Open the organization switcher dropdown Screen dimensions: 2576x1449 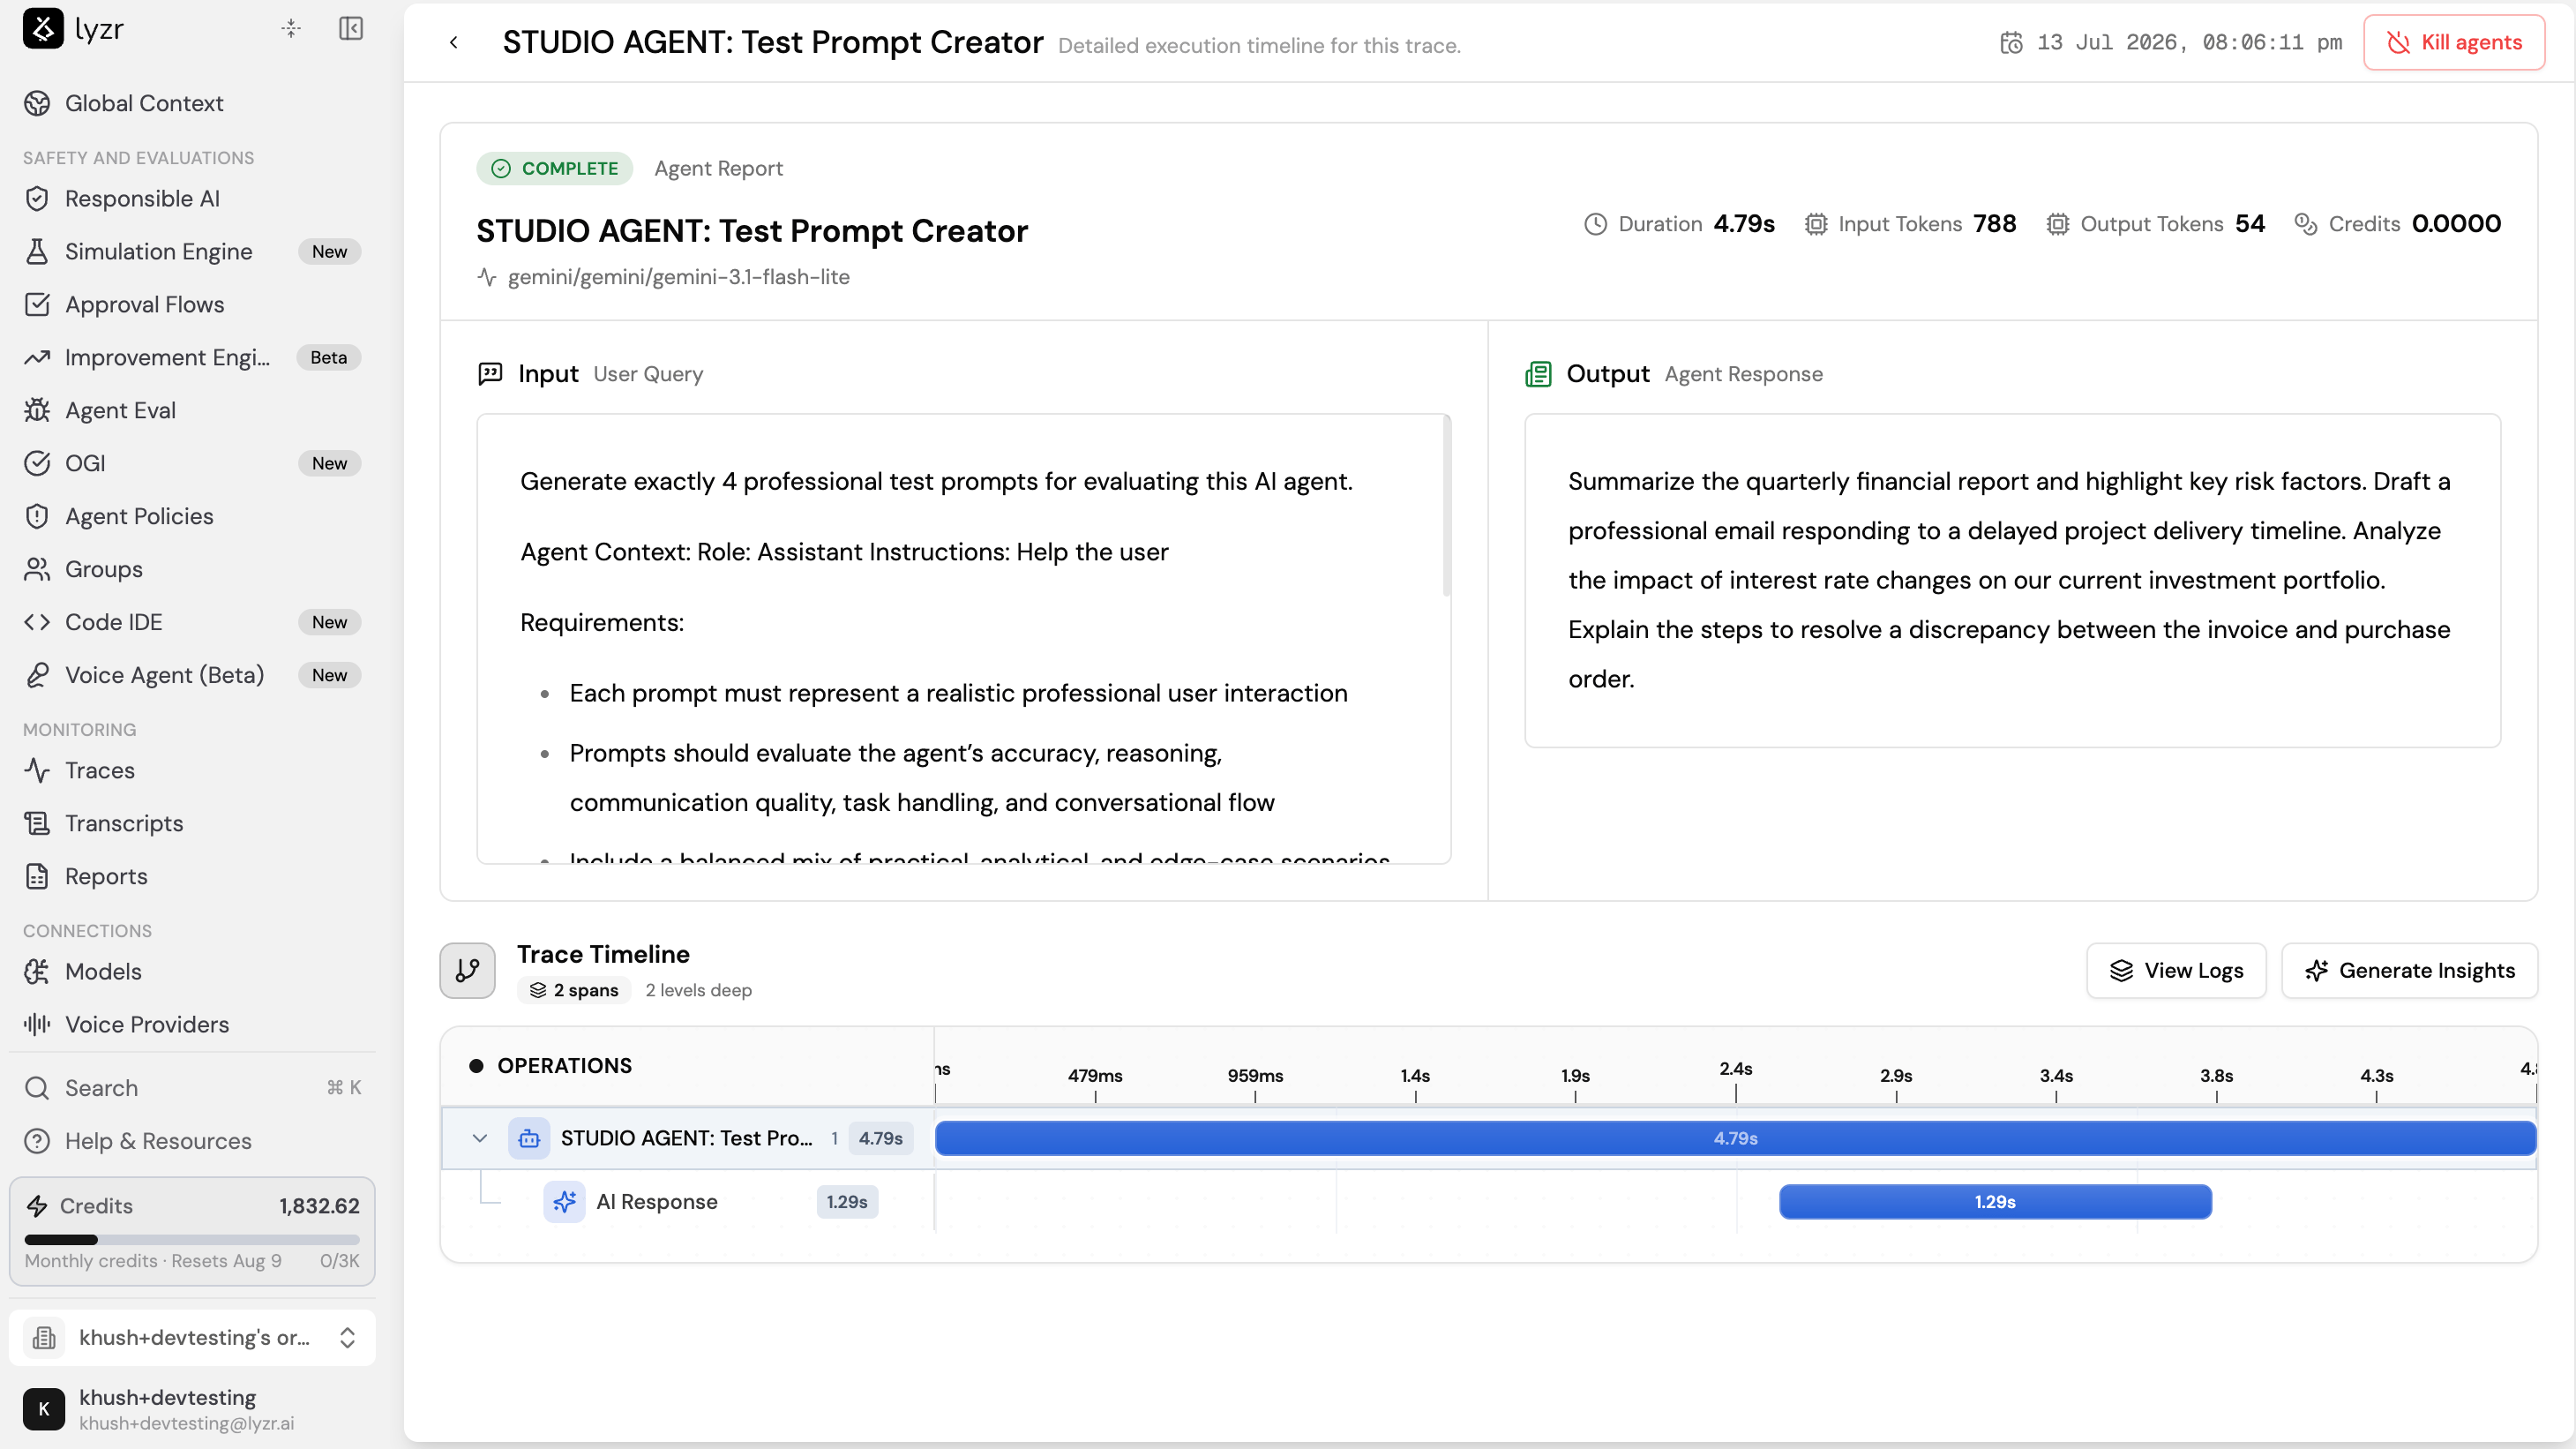[x=193, y=1337]
